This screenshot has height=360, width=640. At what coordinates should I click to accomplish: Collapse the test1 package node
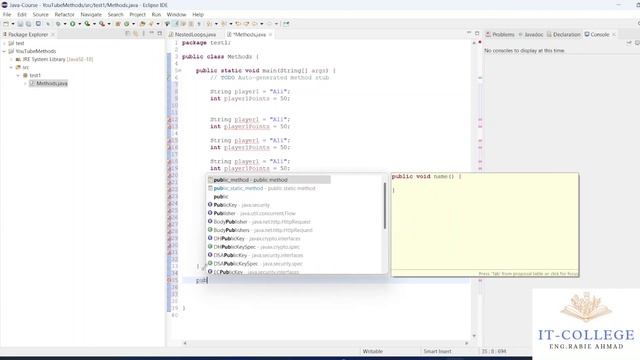tap(18, 76)
